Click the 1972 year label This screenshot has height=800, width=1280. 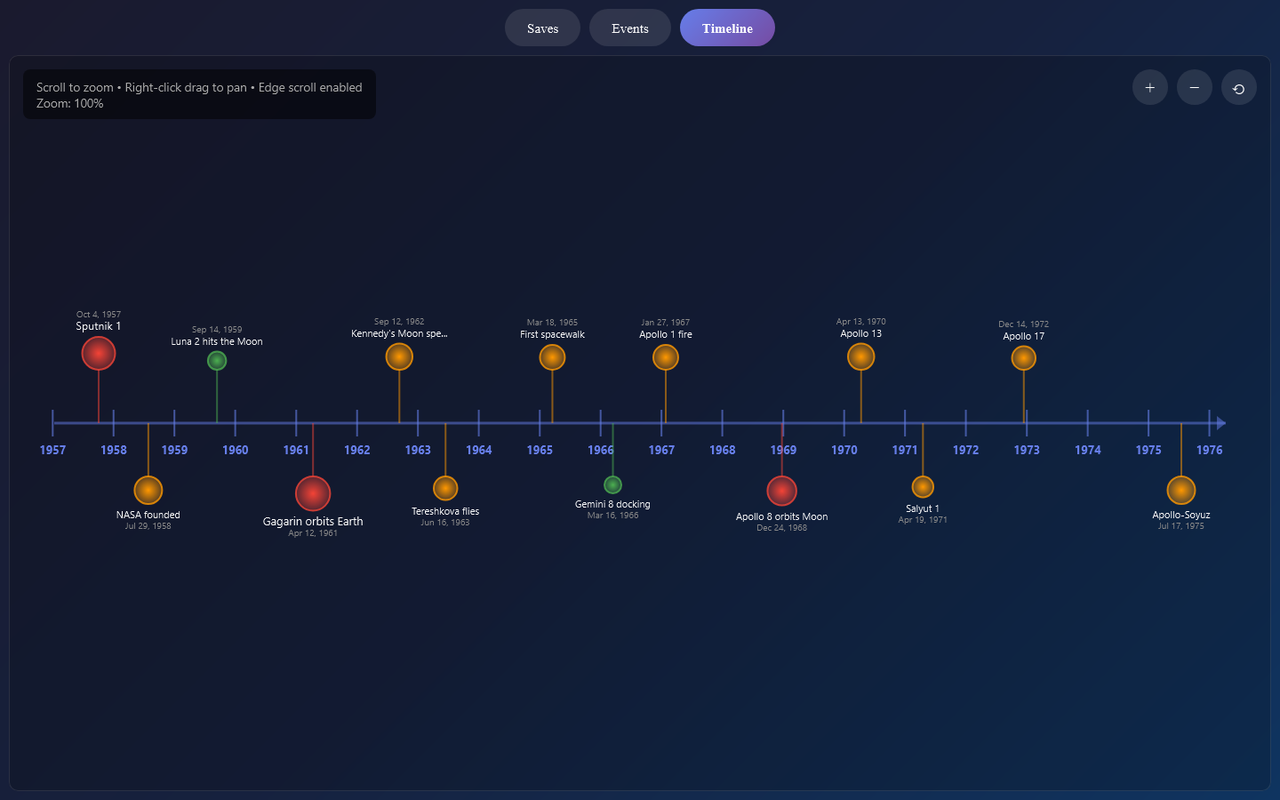tap(966, 450)
